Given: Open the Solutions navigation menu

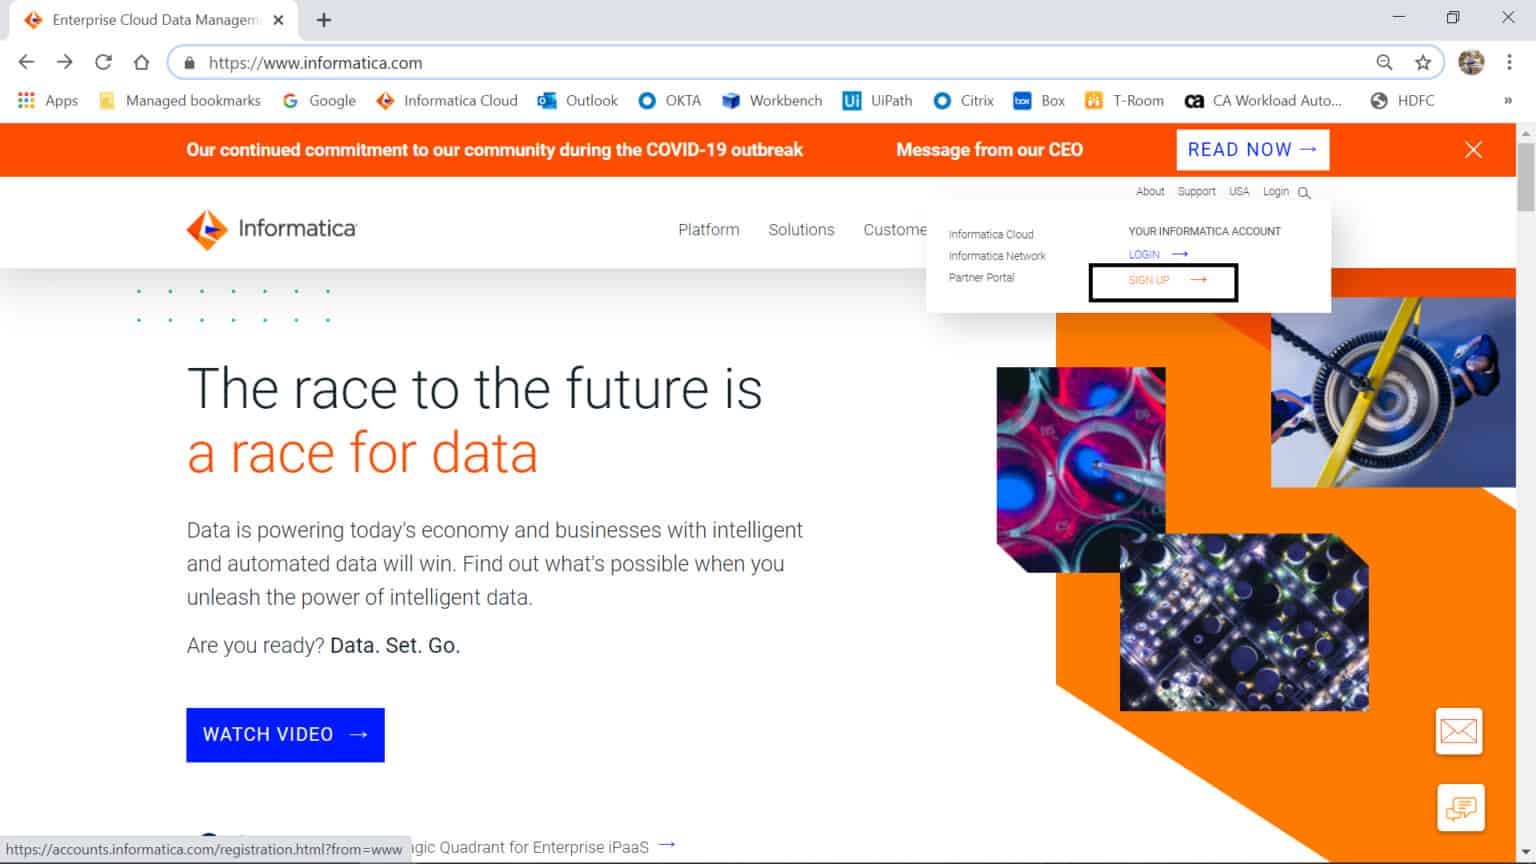Looking at the screenshot, I should pos(801,229).
